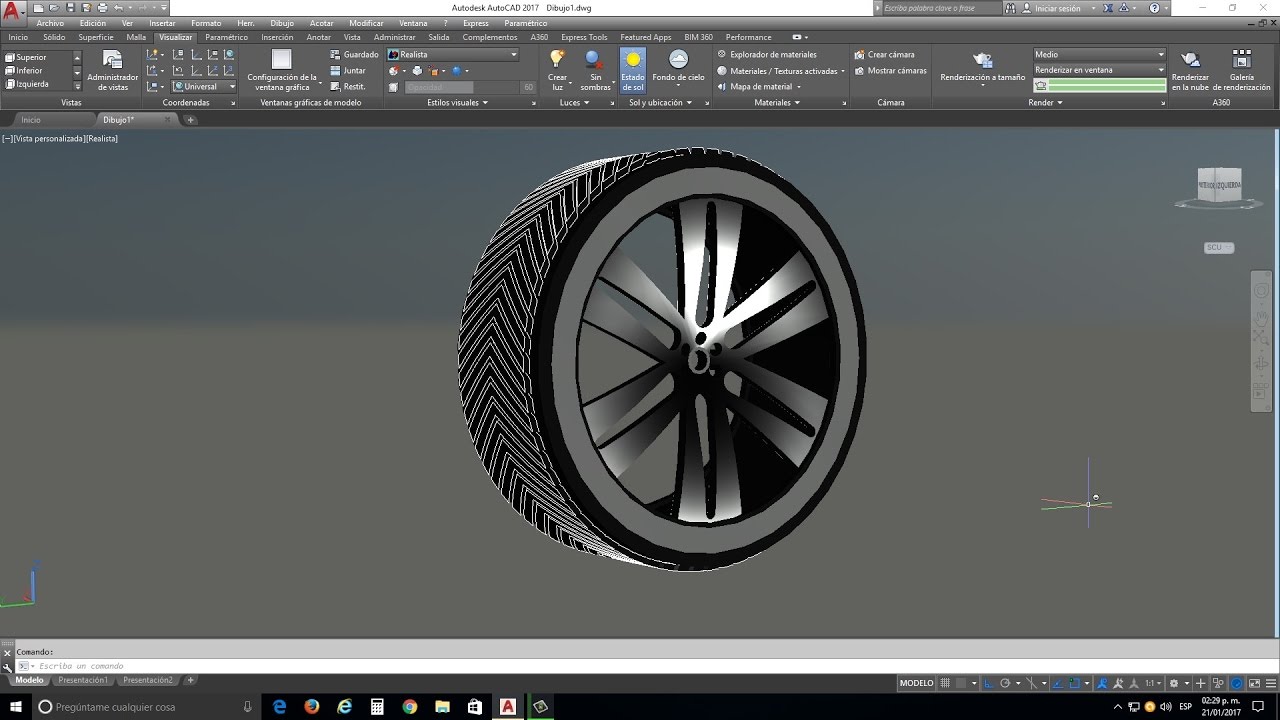Open Explorador de materiales
The image size is (1280, 720).
pos(767,55)
